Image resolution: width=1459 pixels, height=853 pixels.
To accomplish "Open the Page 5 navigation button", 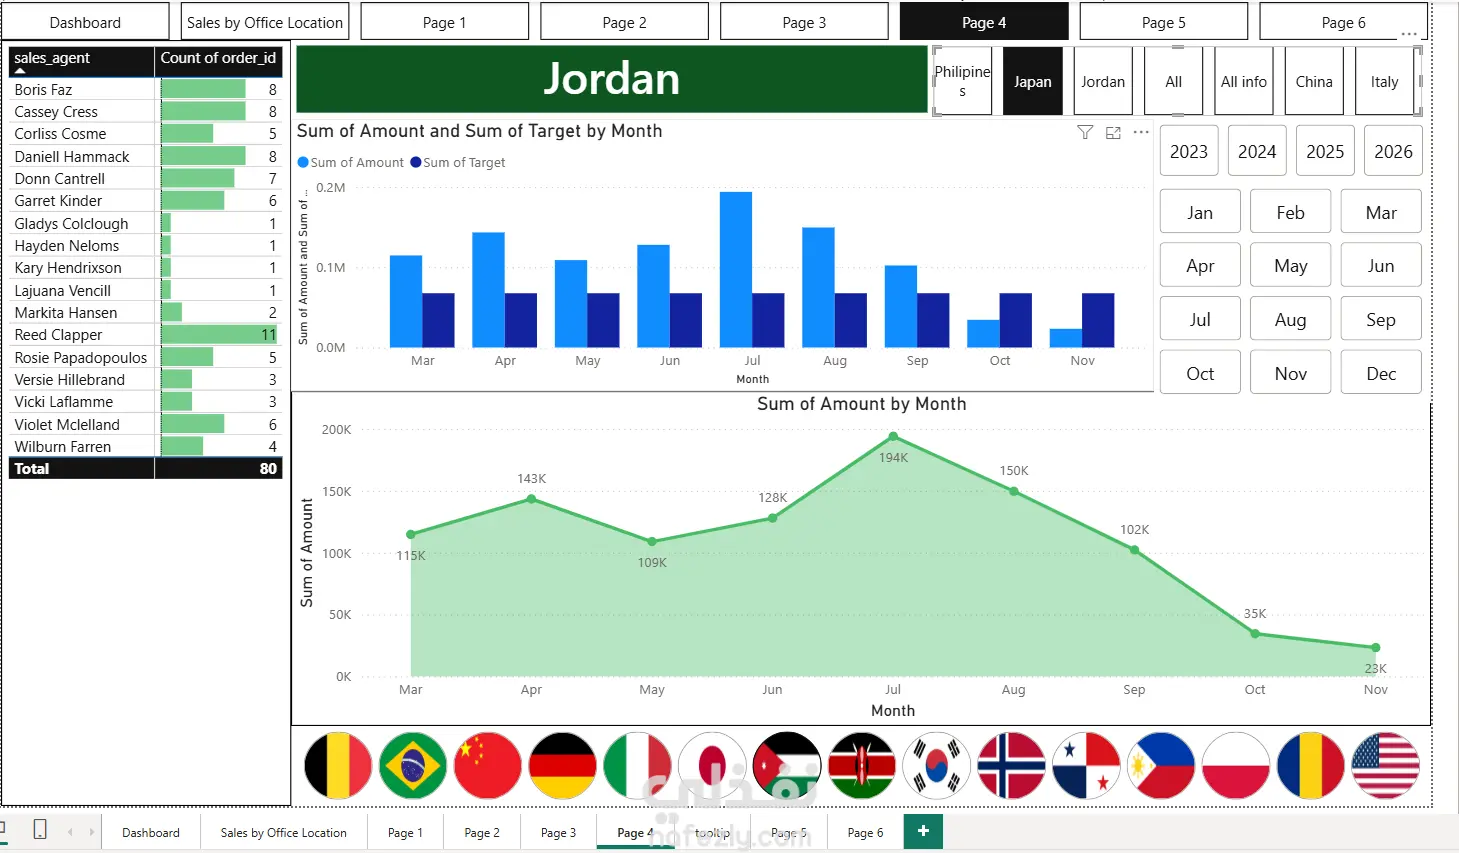I will (1164, 22).
